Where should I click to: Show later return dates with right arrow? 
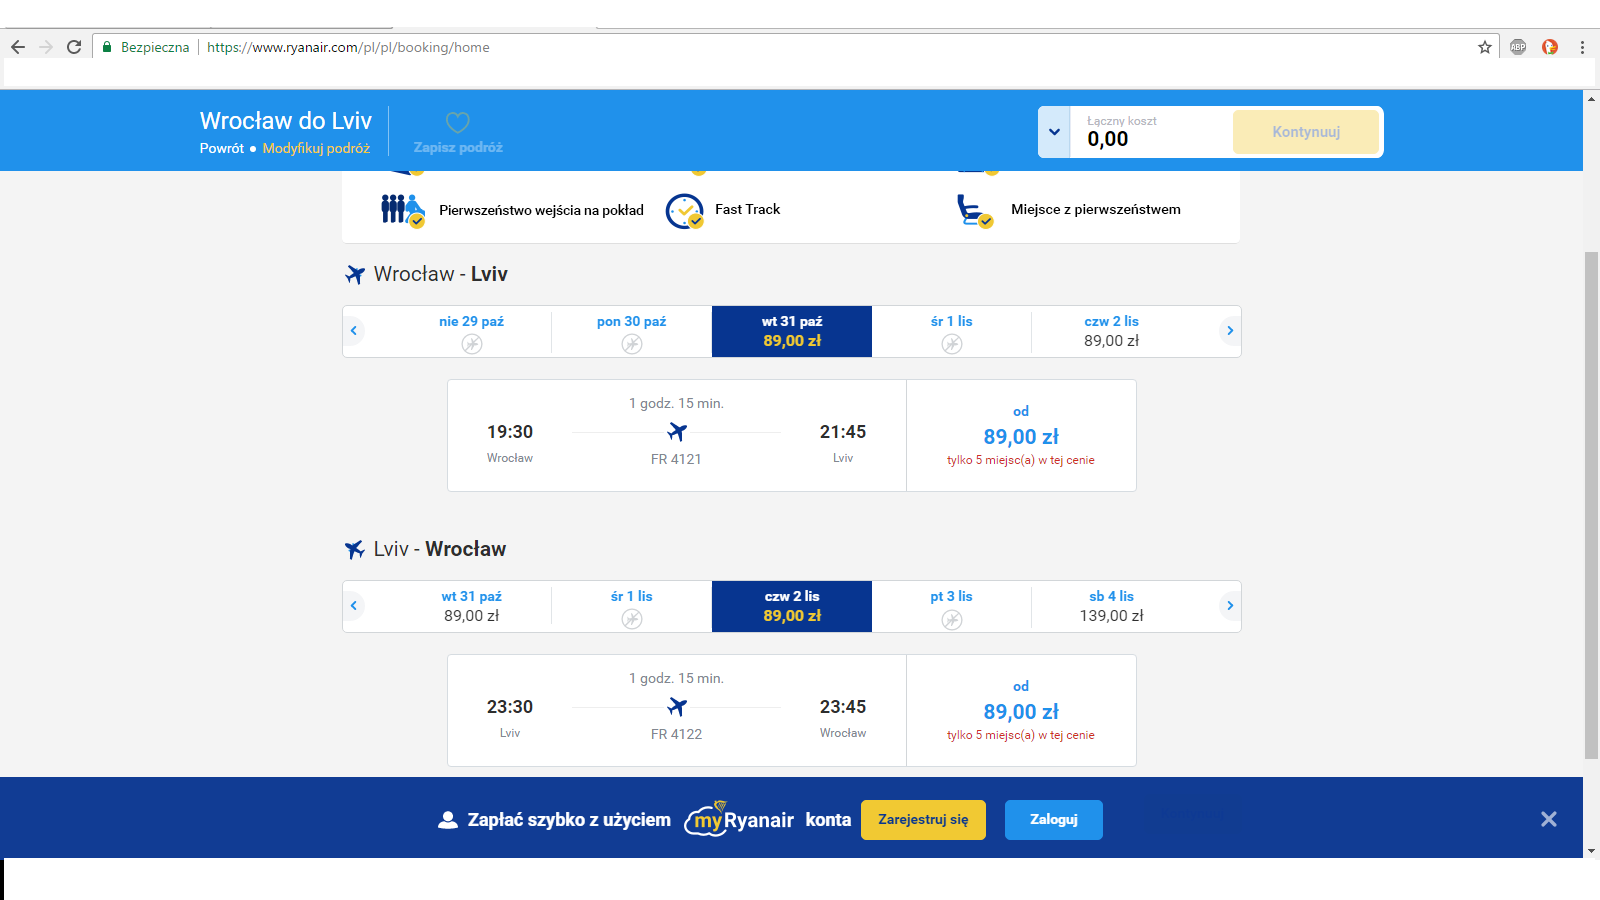point(1230,606)
